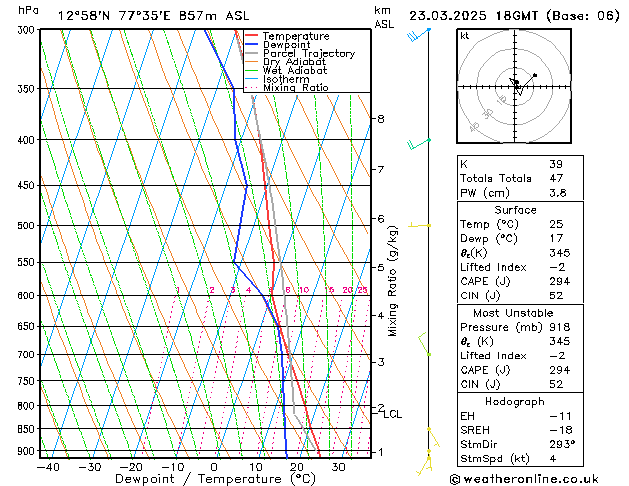Click the date 23.03.2025 18GMT title
The height and width of the screenshot is (486, 629).
pyautogui.click(x=514, y=16)
